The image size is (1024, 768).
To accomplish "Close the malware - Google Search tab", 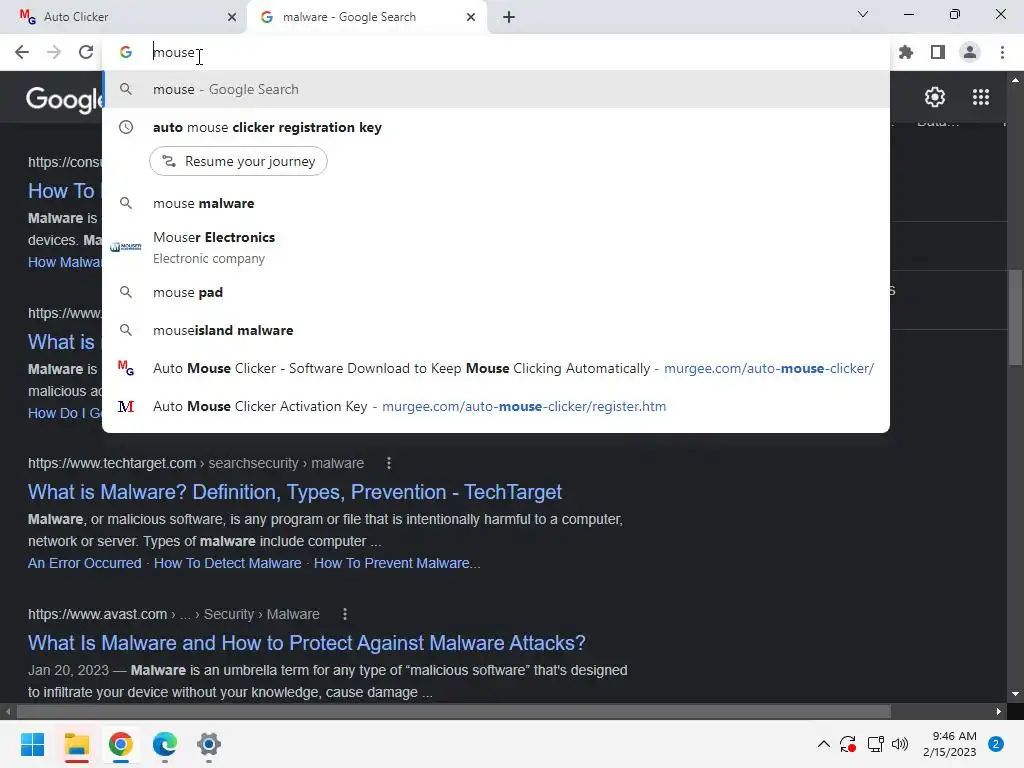I will click(471, 17).
